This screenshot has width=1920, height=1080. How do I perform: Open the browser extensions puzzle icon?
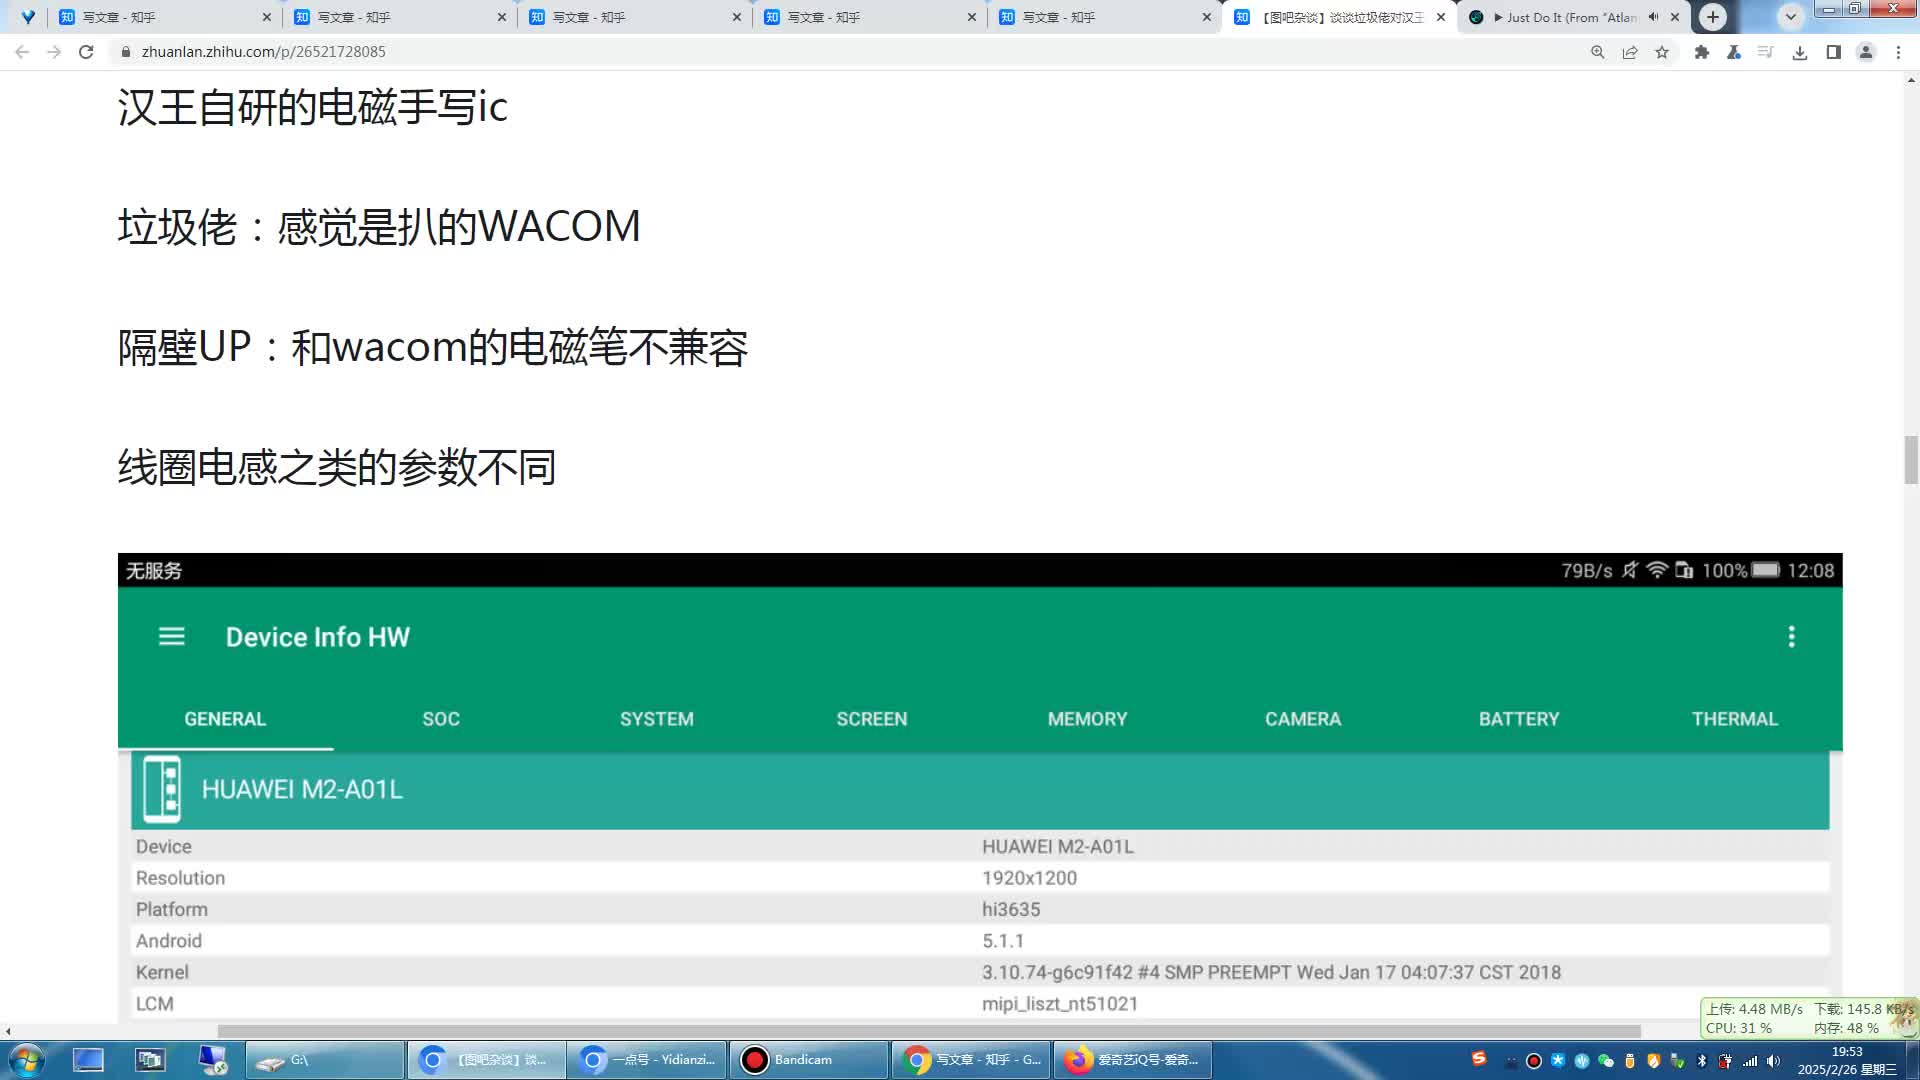point(1701,52)
